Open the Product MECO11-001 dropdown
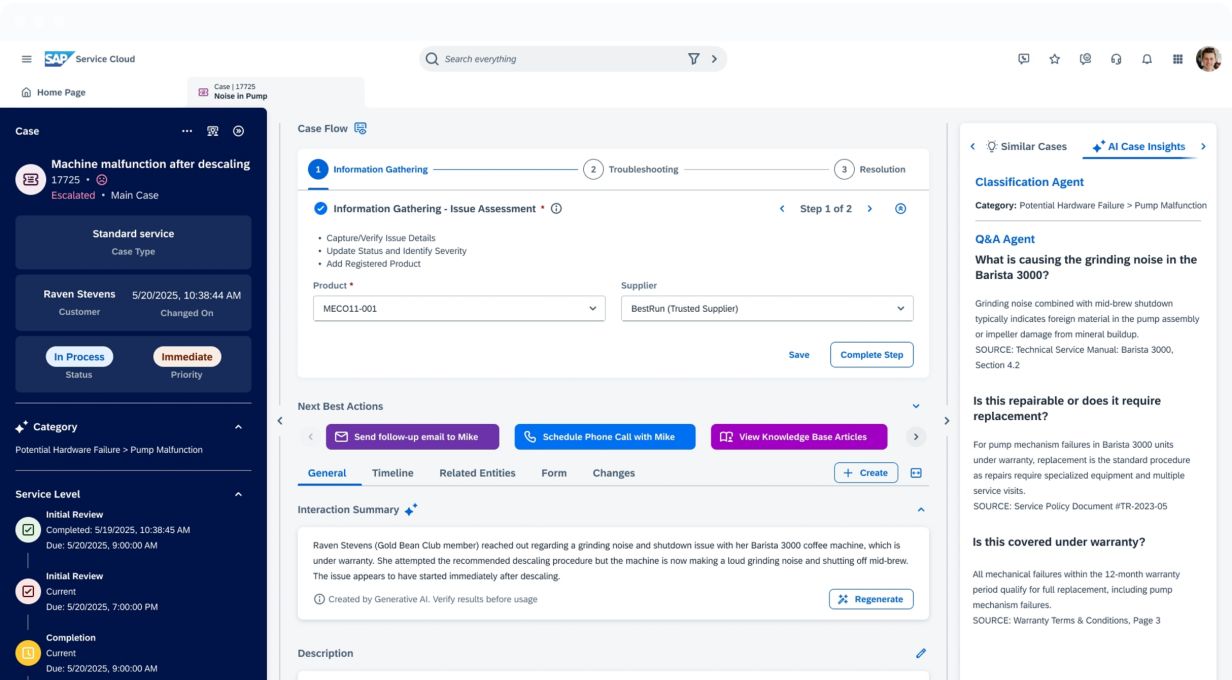The width and height of the screenshot is (1232, 680). click(x=459, y=309)
